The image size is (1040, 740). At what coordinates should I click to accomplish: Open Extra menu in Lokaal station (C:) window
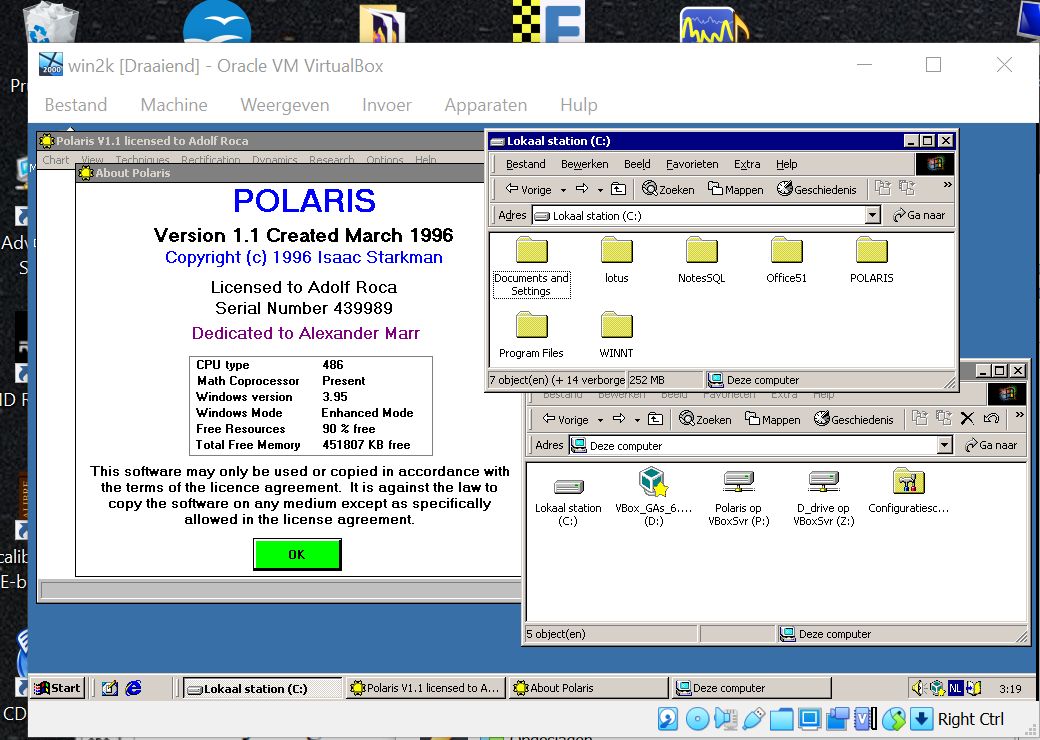pyautogui.click(x=747, y=164)
